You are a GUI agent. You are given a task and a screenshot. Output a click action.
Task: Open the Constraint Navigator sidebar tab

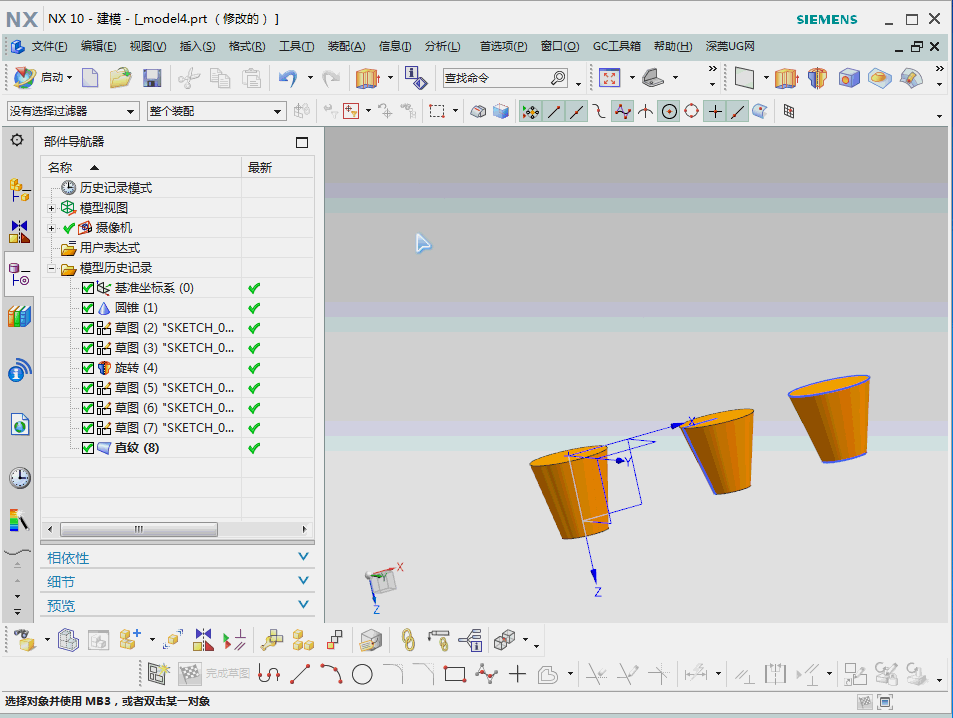coord(19,232)
